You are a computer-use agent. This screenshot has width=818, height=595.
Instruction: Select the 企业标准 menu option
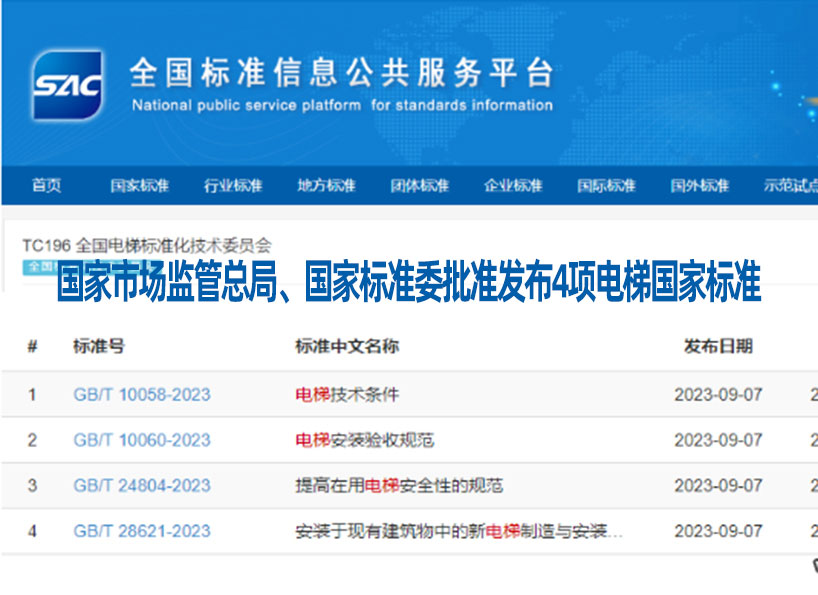(512, 185)
